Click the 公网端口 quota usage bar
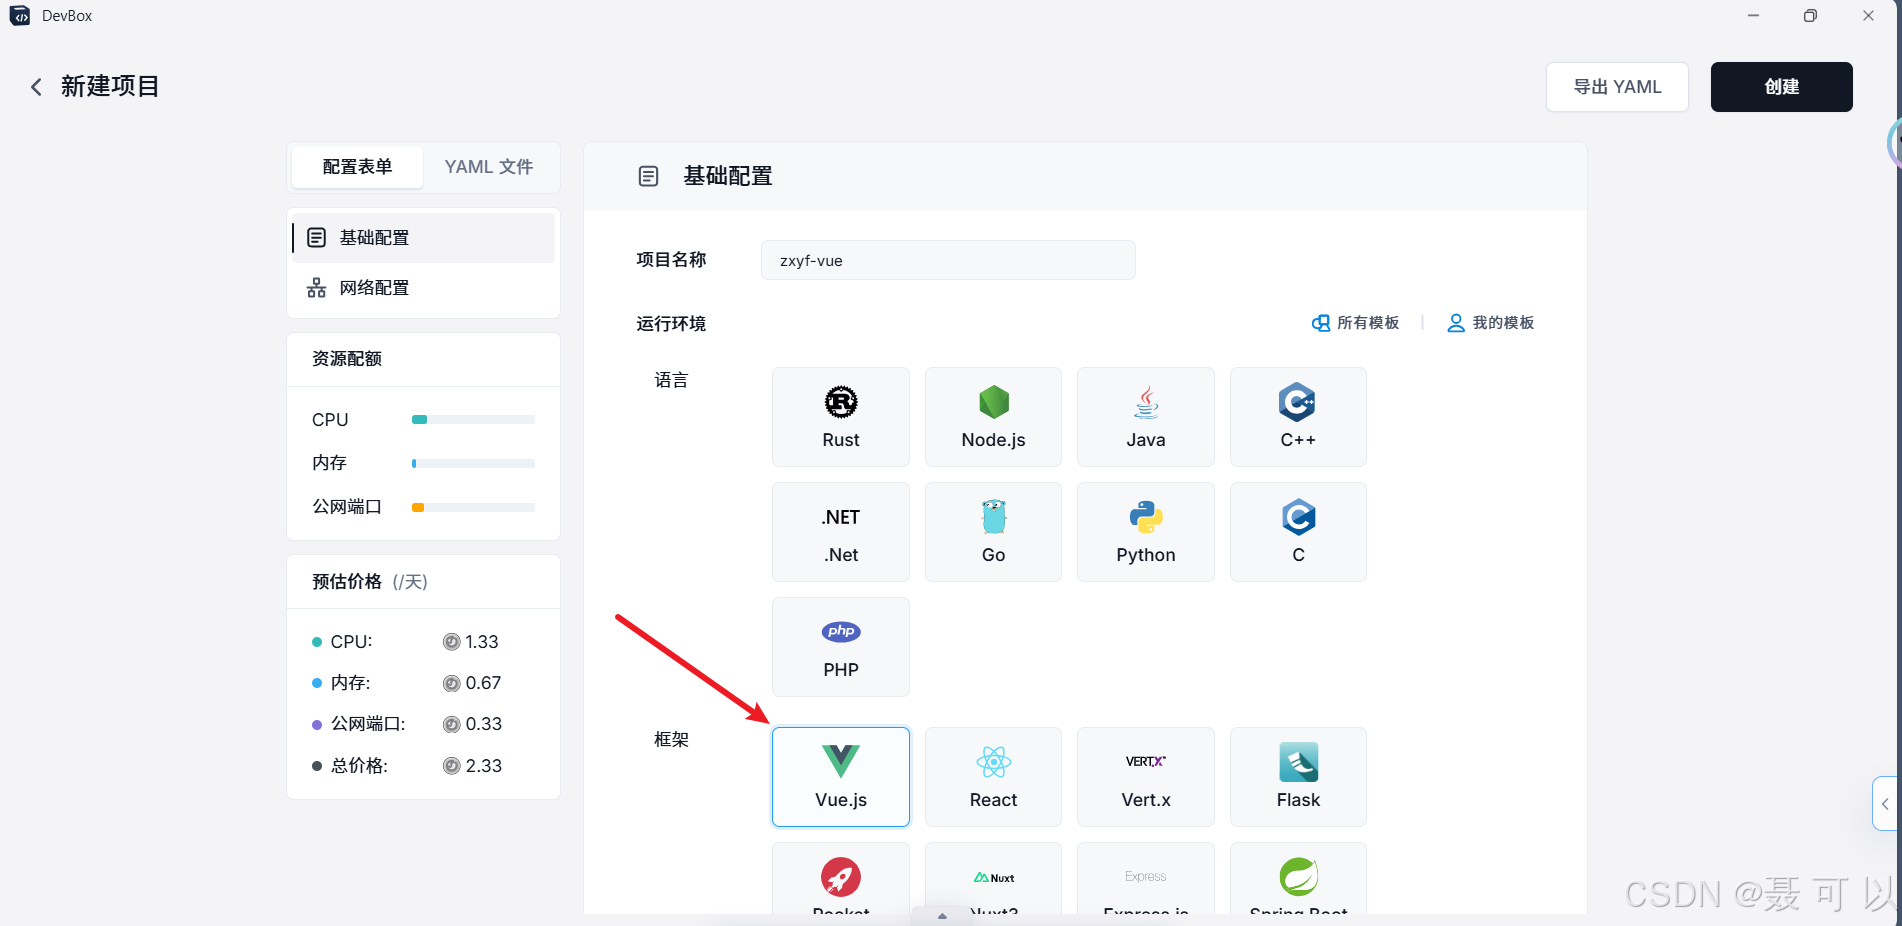This screenshot has height=926, width=1902. click(x=473, y=507)
